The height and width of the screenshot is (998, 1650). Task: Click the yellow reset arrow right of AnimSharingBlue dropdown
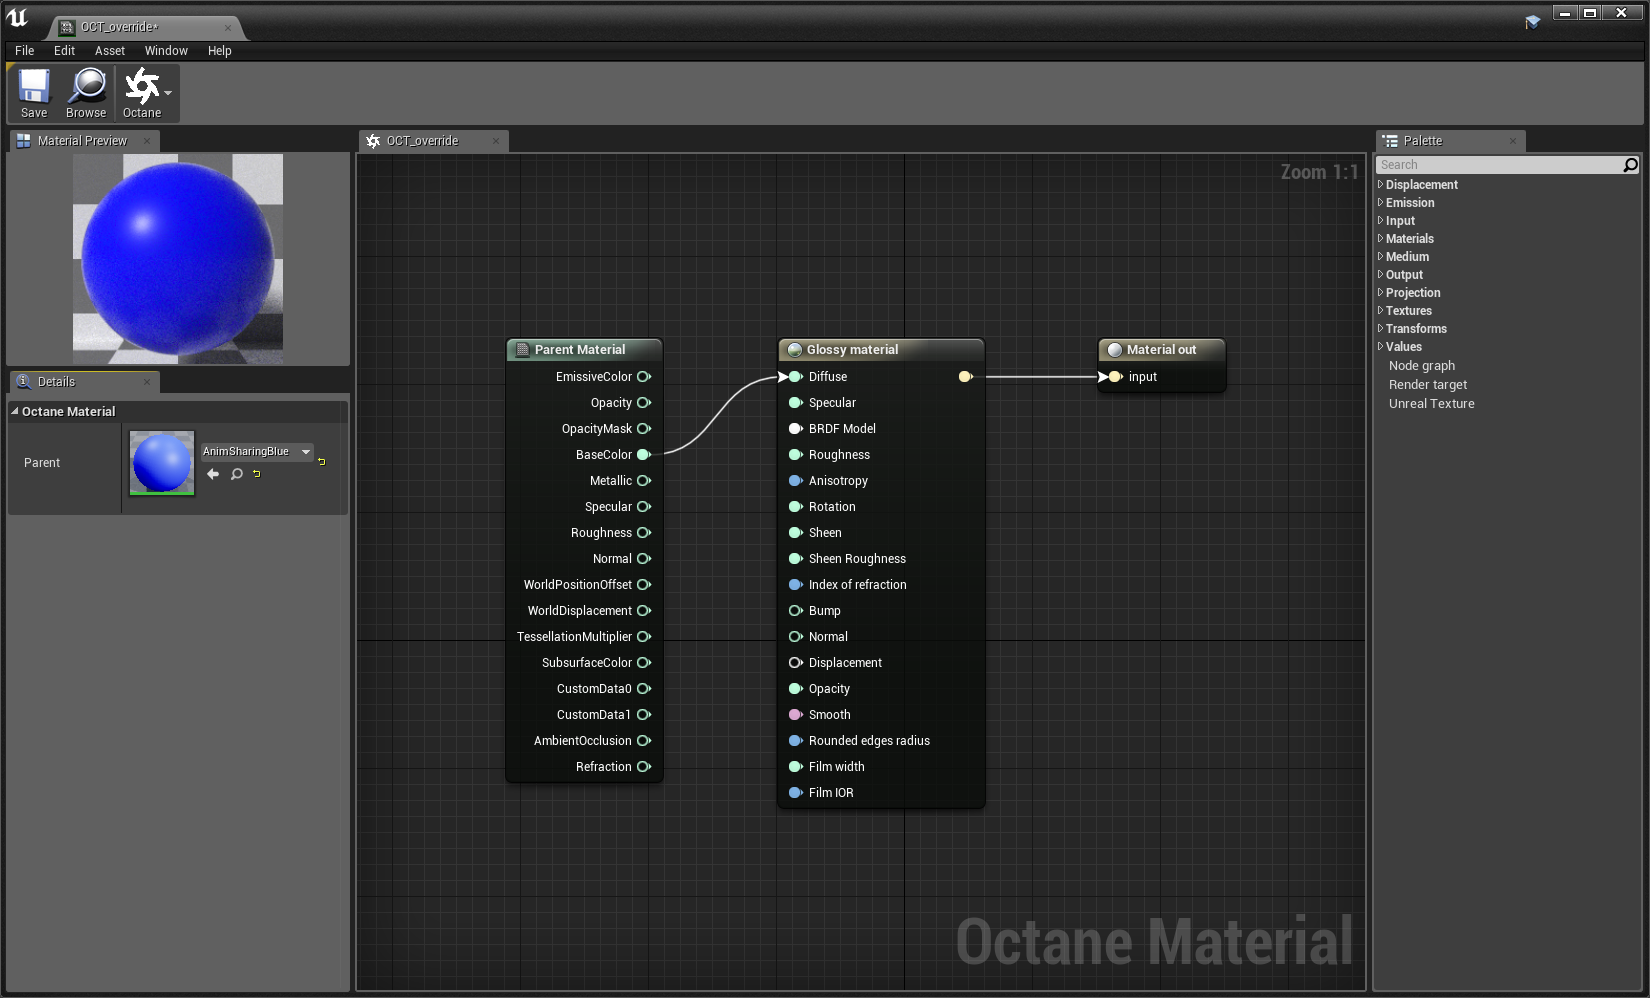click(322, 462)
